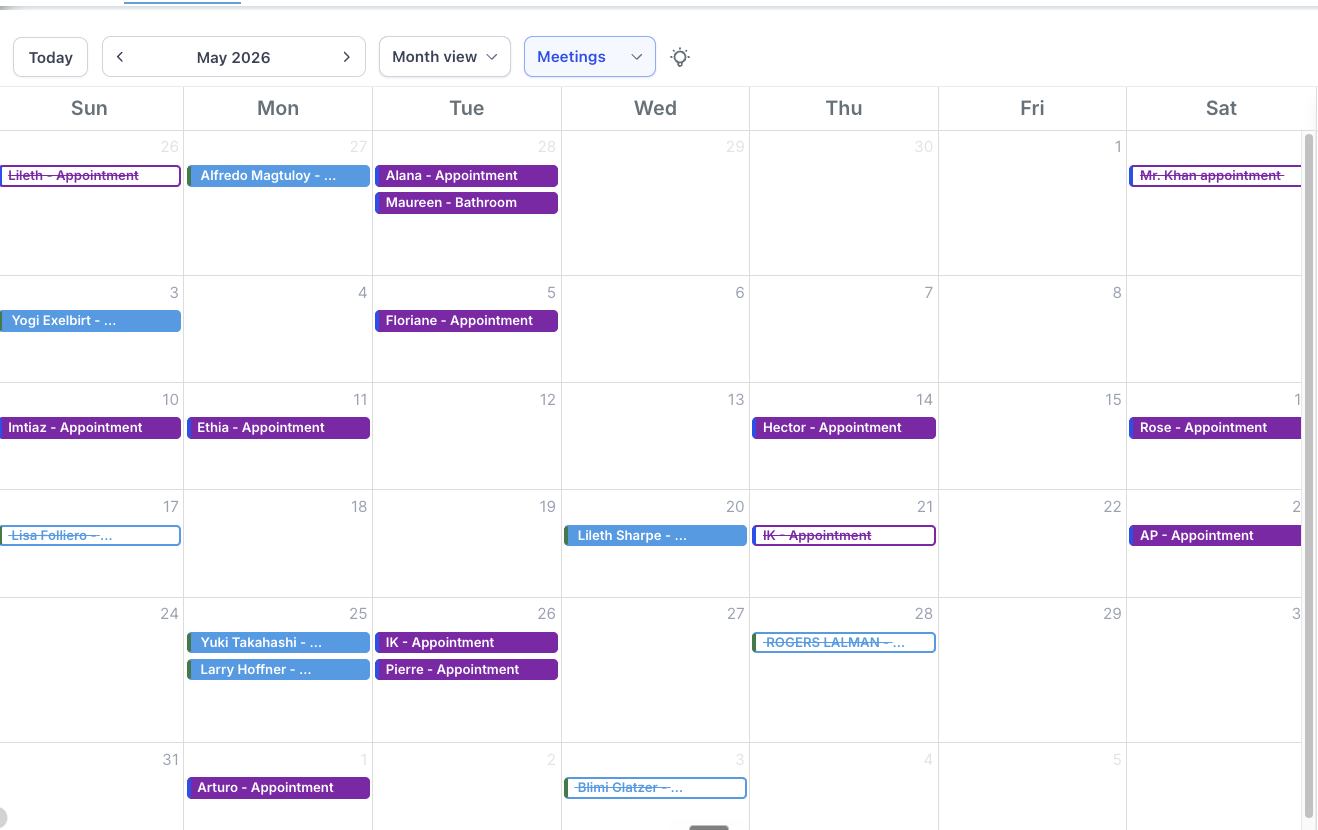Select day 18 date number

click(x=359, y=507)
